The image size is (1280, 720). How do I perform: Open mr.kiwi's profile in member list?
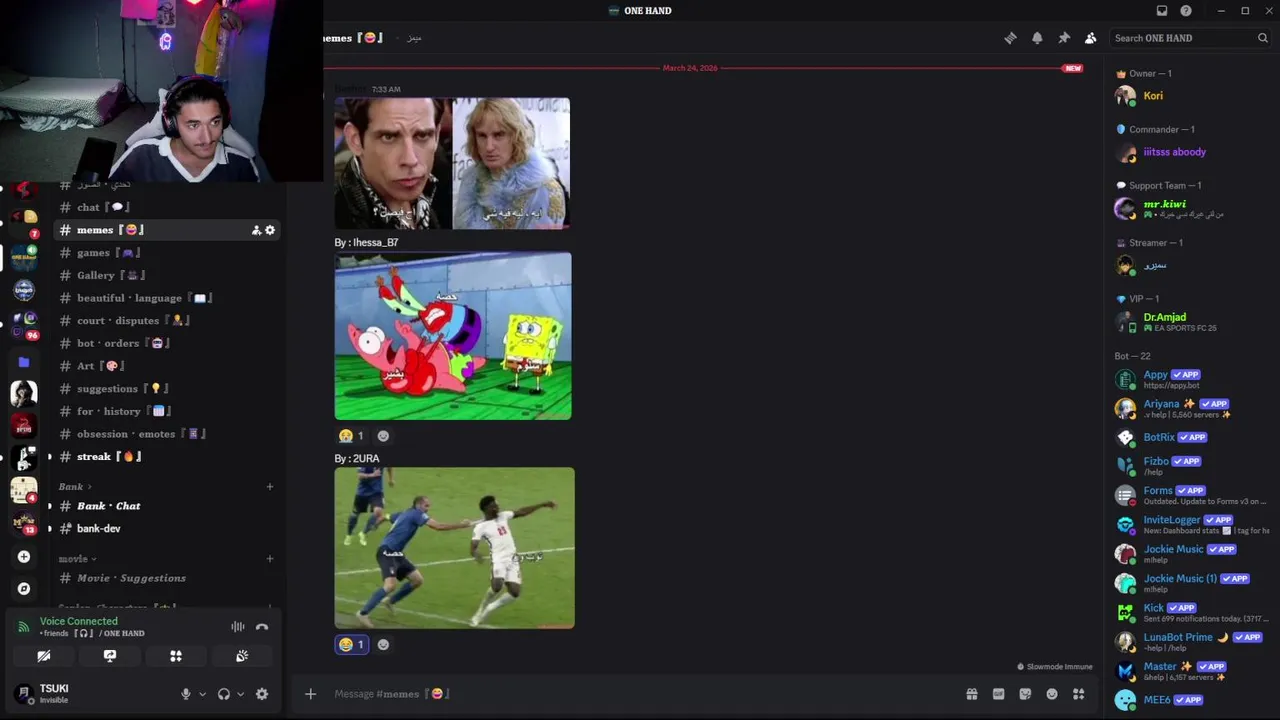coord(1192,209)
